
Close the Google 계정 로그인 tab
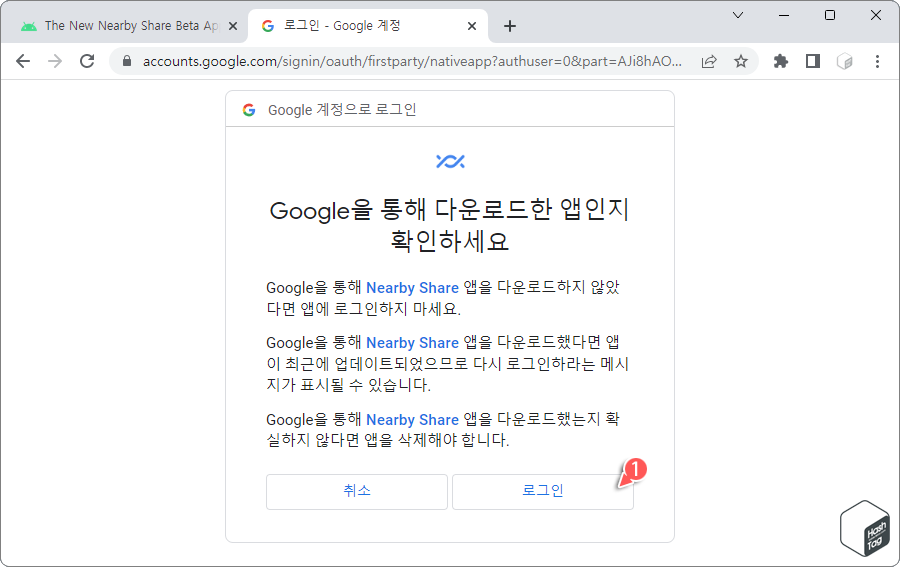(472, 26)
